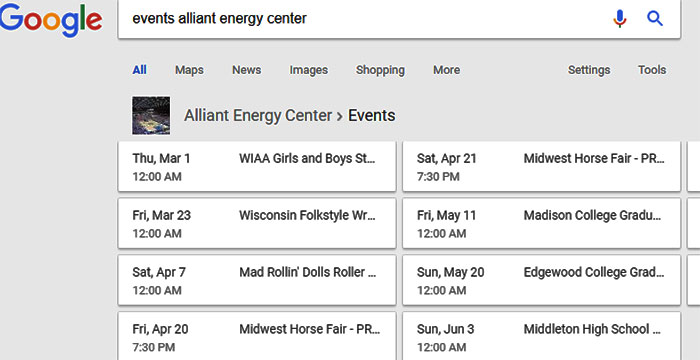Open the Madison College Graduation event May 11
Viewport: 700px width, 360px height.
pos(542,223)
